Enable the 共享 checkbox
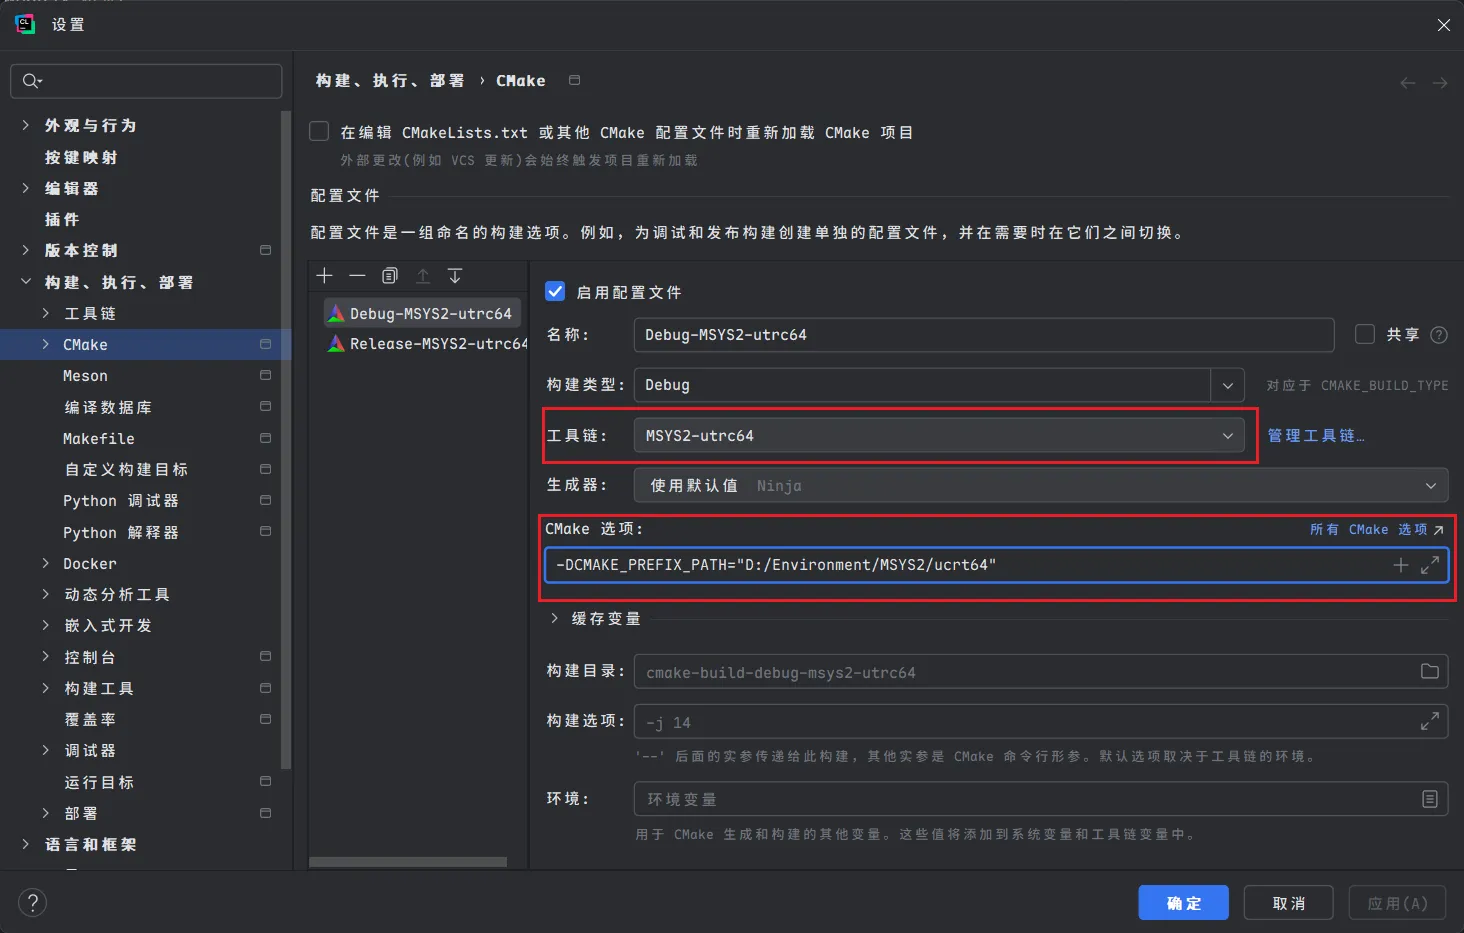 point(1365,334)
